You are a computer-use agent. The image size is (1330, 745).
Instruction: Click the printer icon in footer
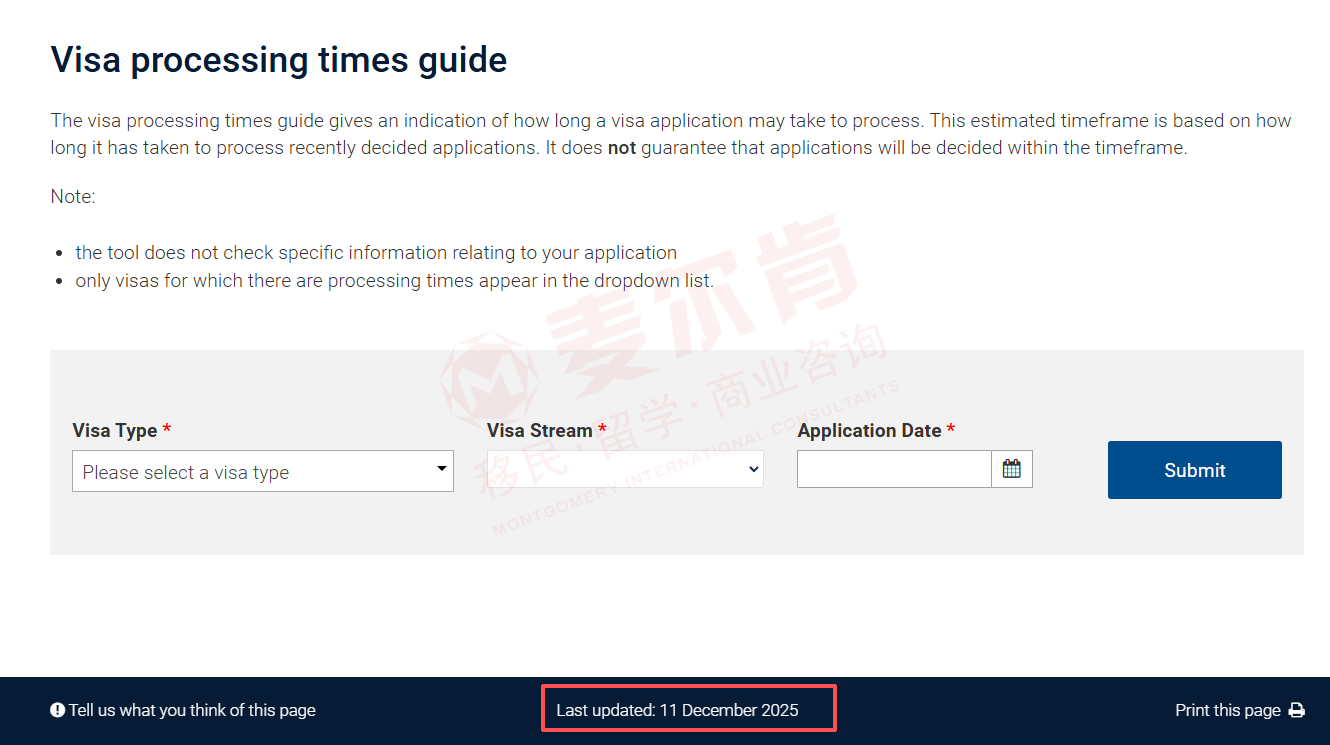[1296, 710]
